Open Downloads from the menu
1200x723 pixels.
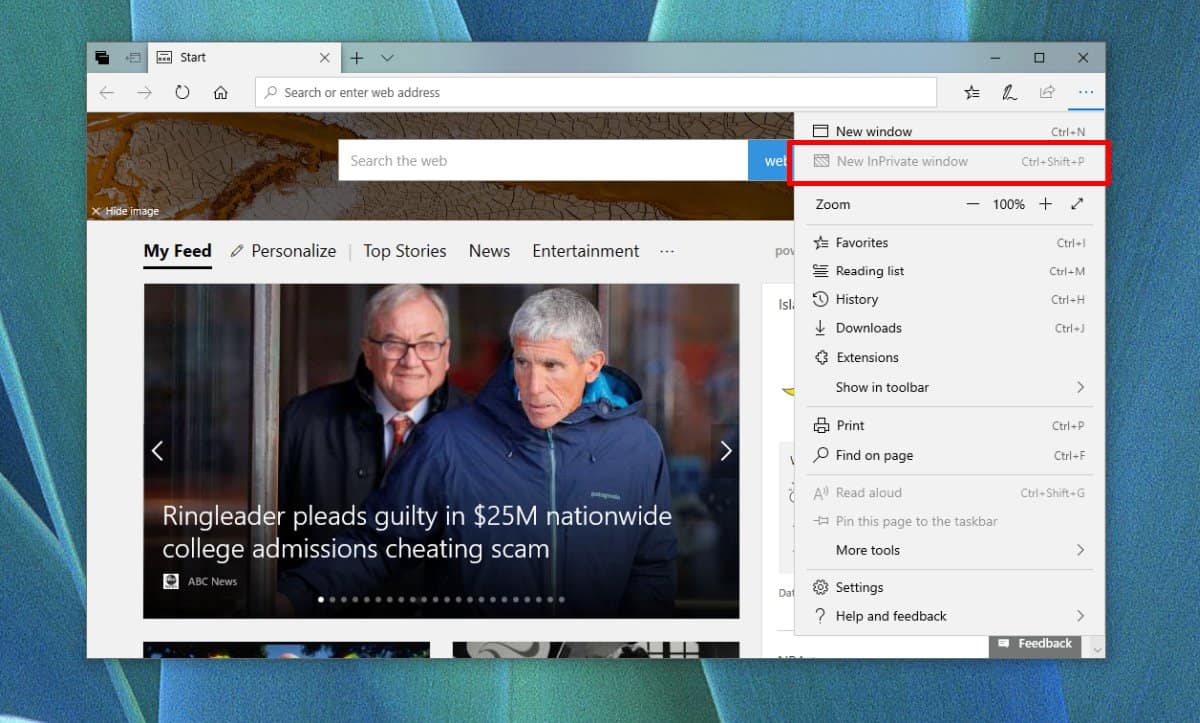[950, 328]
